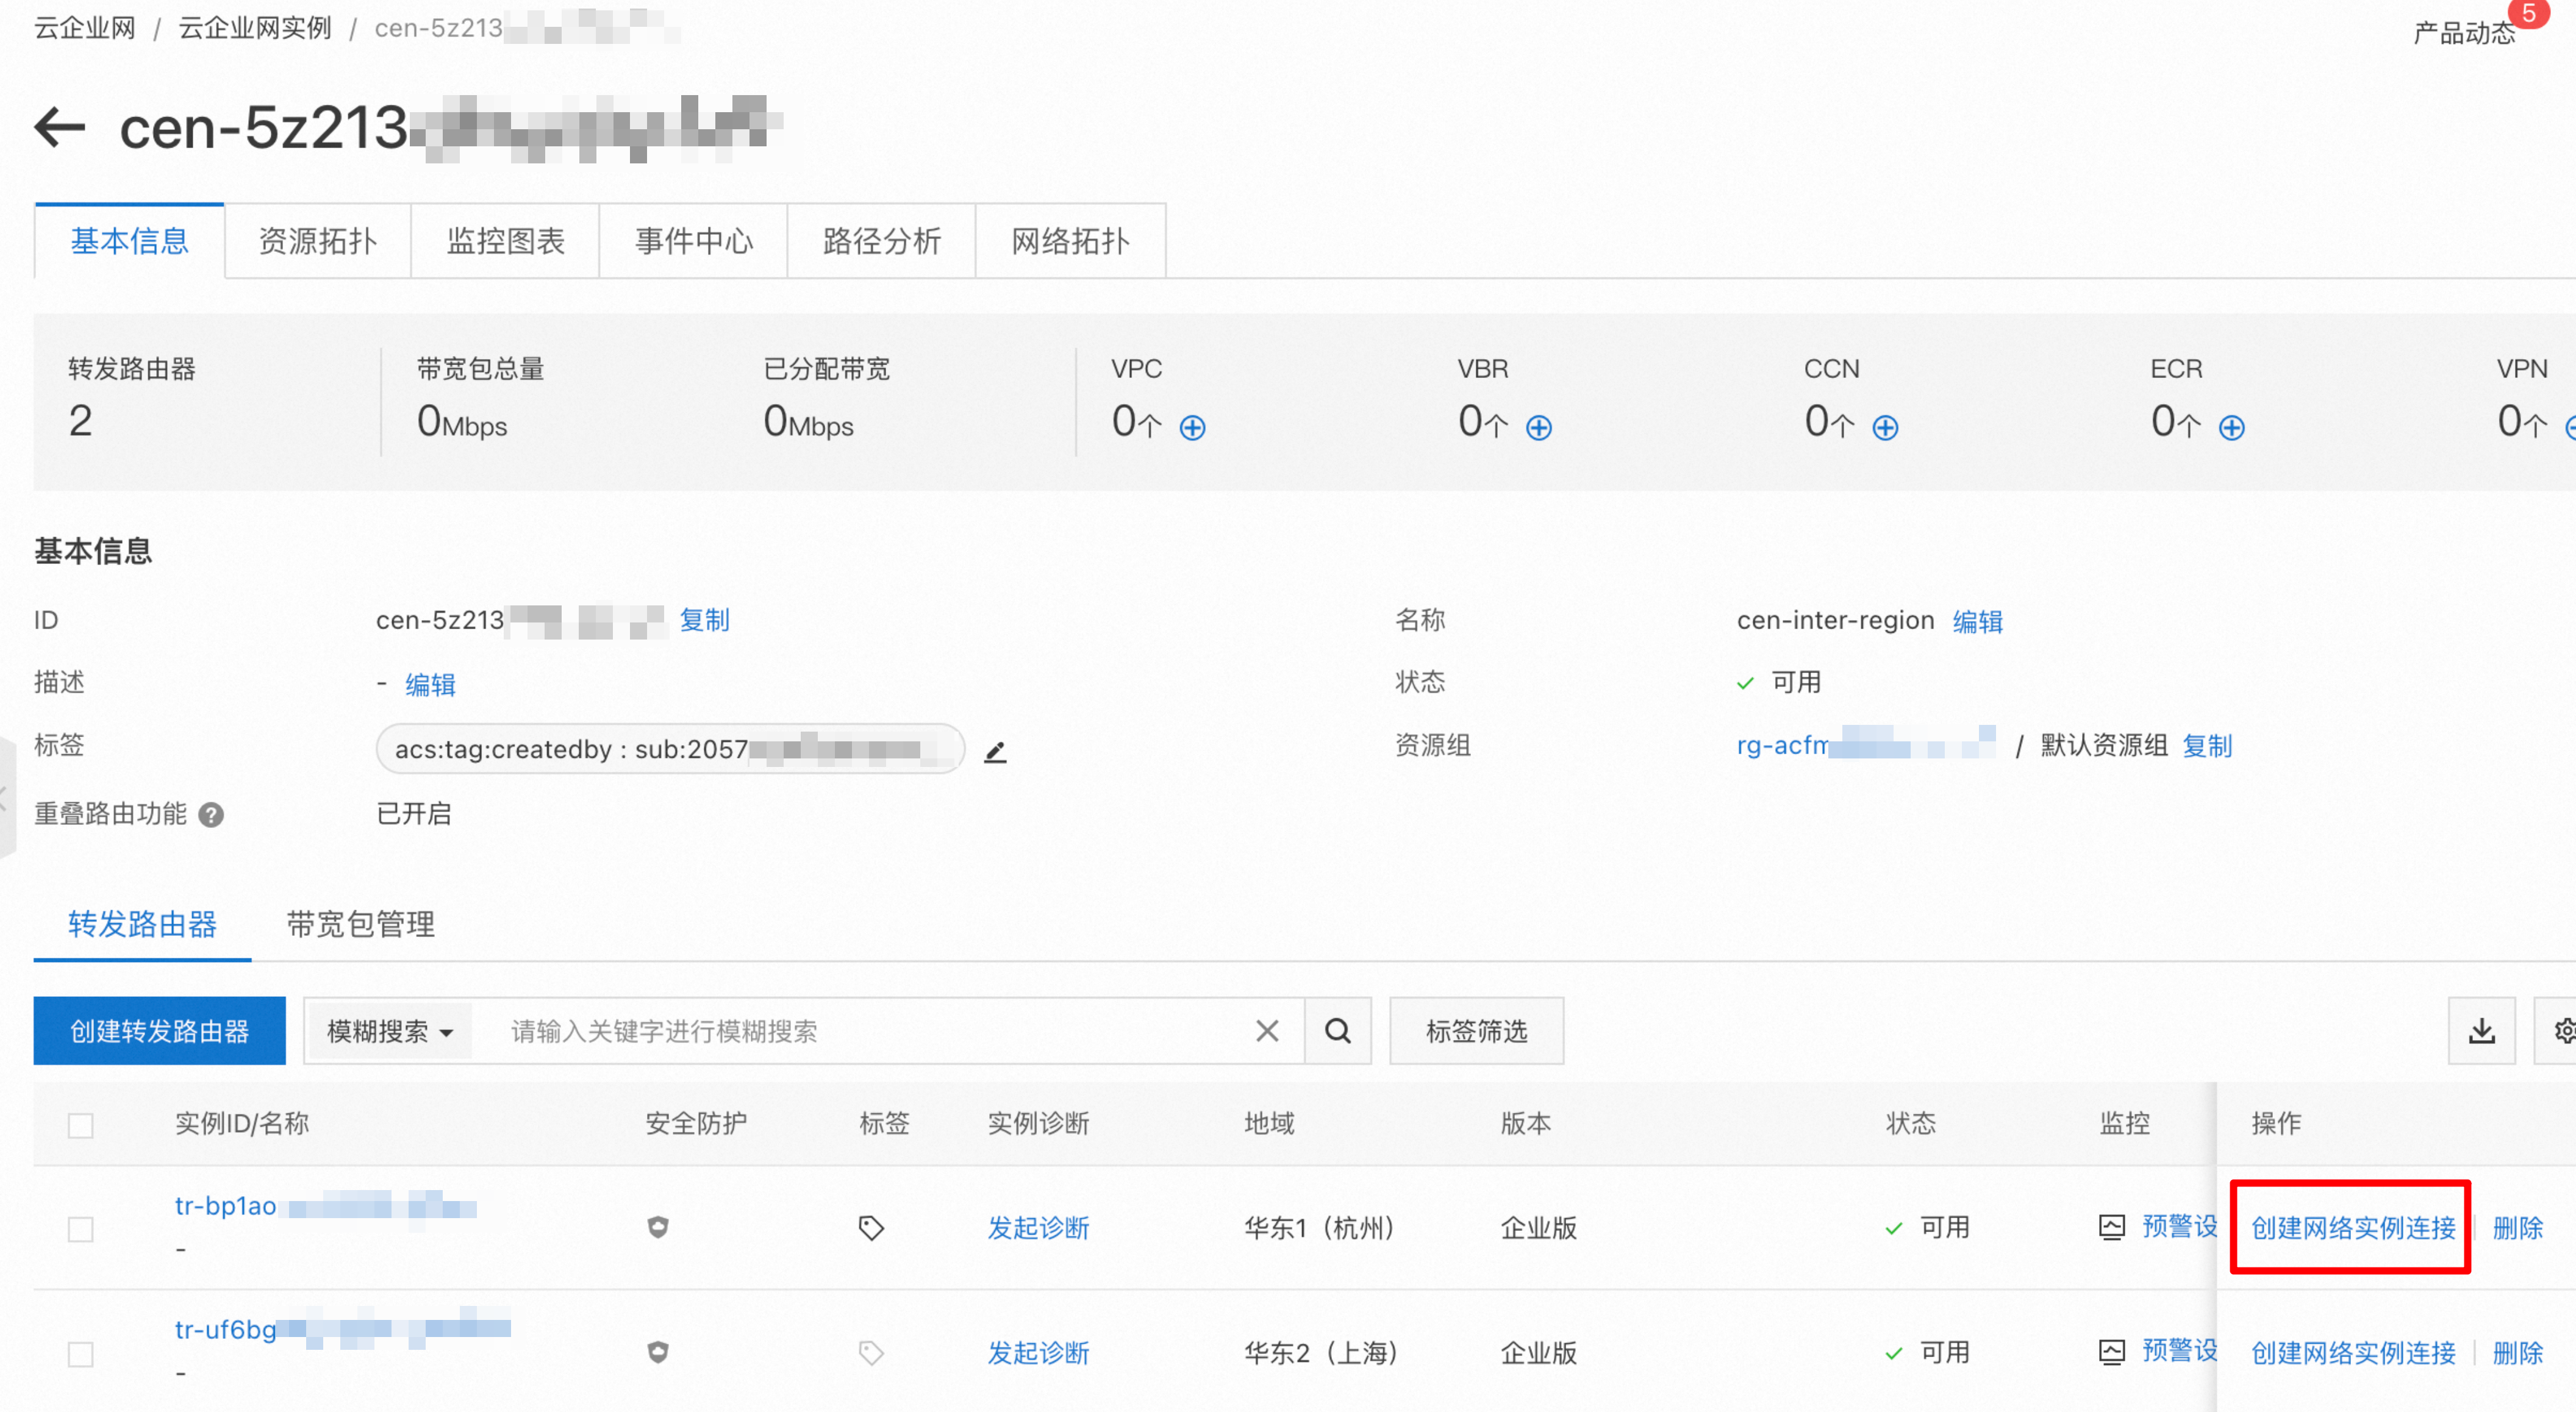Open monitor chart icon in 上海 row
Viewport: 2576px width, 1412px height.
[x=2111, y=1352]
